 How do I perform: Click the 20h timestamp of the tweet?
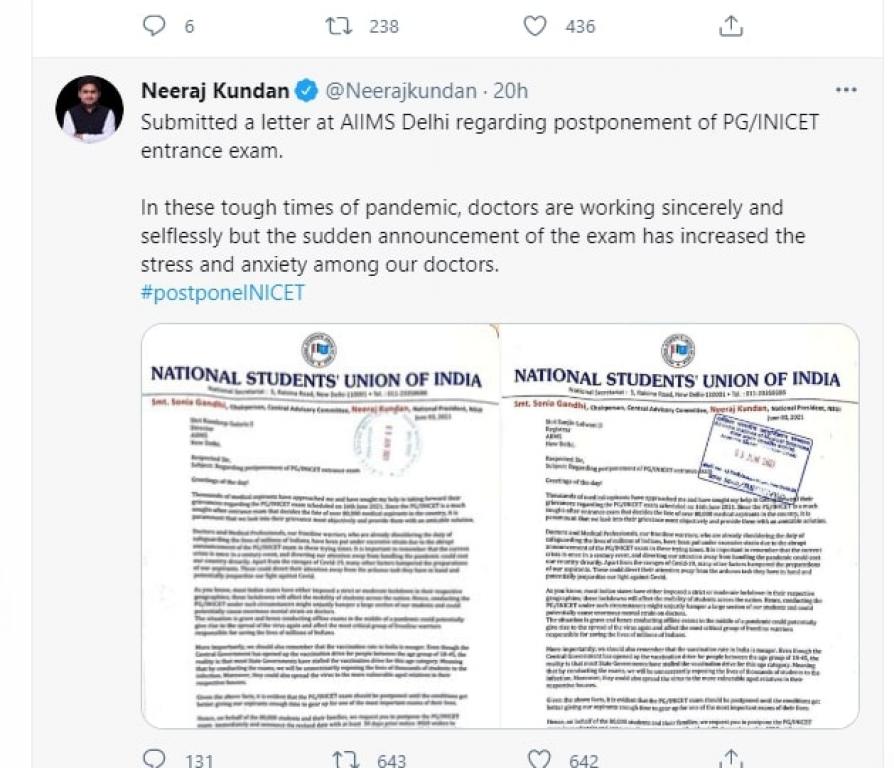click(510, 91)
